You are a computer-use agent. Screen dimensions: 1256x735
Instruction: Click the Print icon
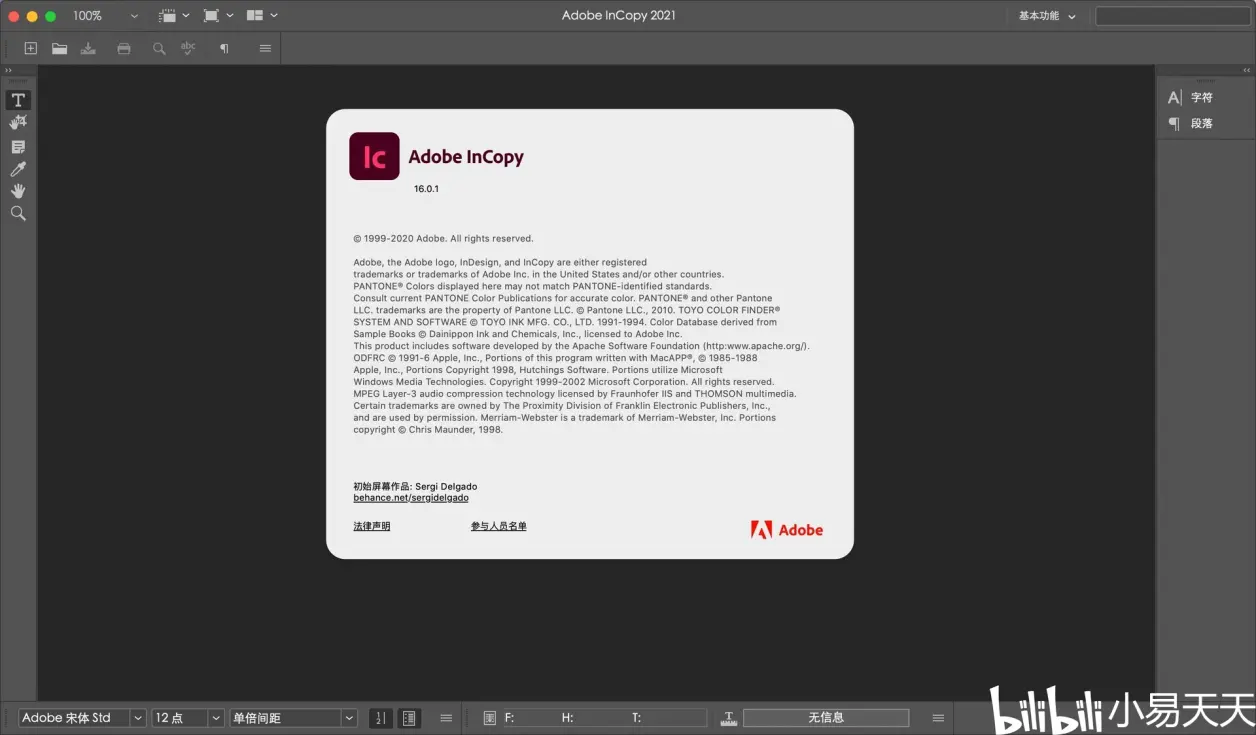[x=124, y=48]
